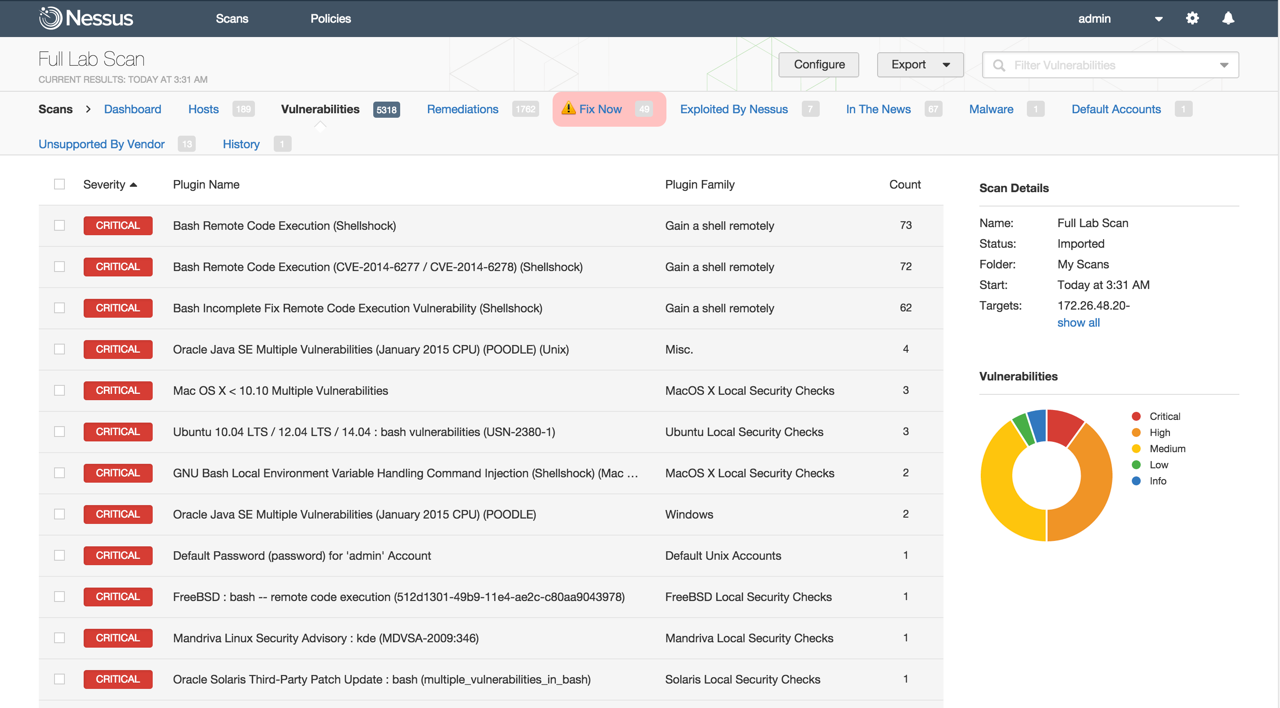Check Bash Remote Code Execution (Shellshock) row
The image size is (1280, 708).
(x=59, y=226)
